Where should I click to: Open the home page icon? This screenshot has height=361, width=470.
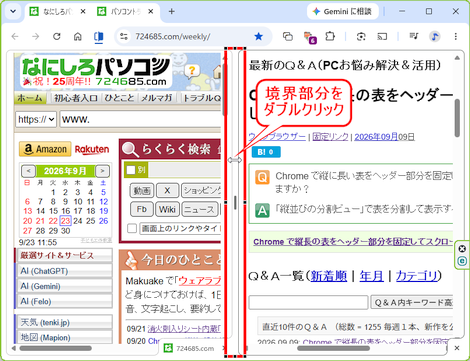tap(78, 36)
